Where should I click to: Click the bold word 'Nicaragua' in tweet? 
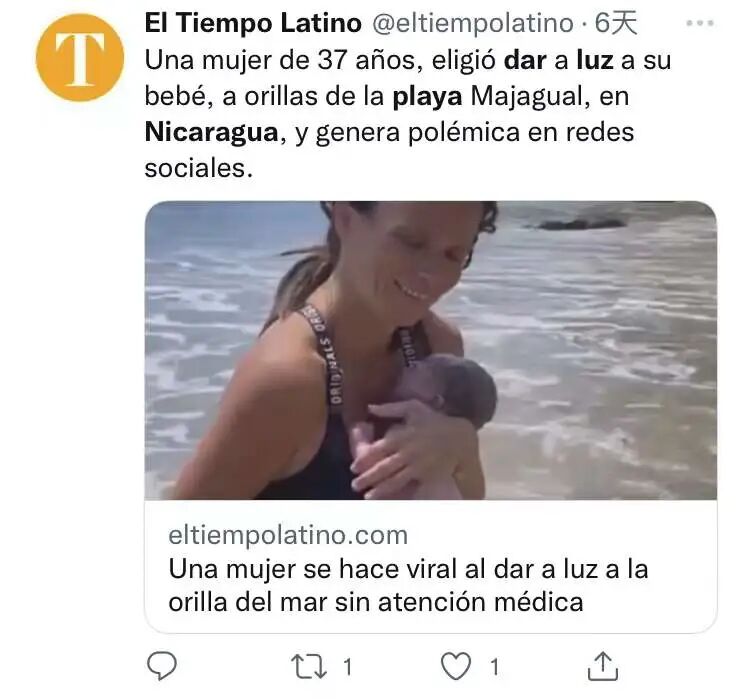coord(211,132)
